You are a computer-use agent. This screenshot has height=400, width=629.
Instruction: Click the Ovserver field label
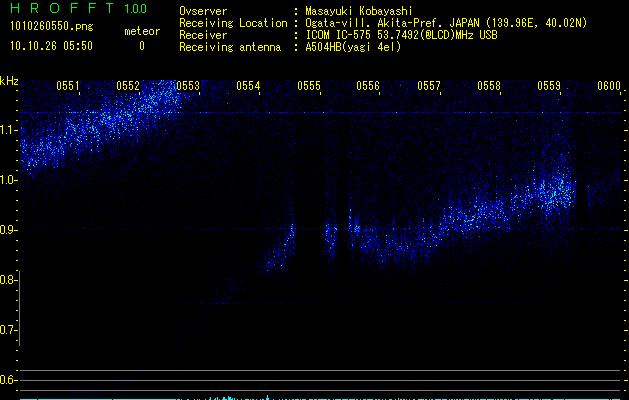click(x=203, y=11)
